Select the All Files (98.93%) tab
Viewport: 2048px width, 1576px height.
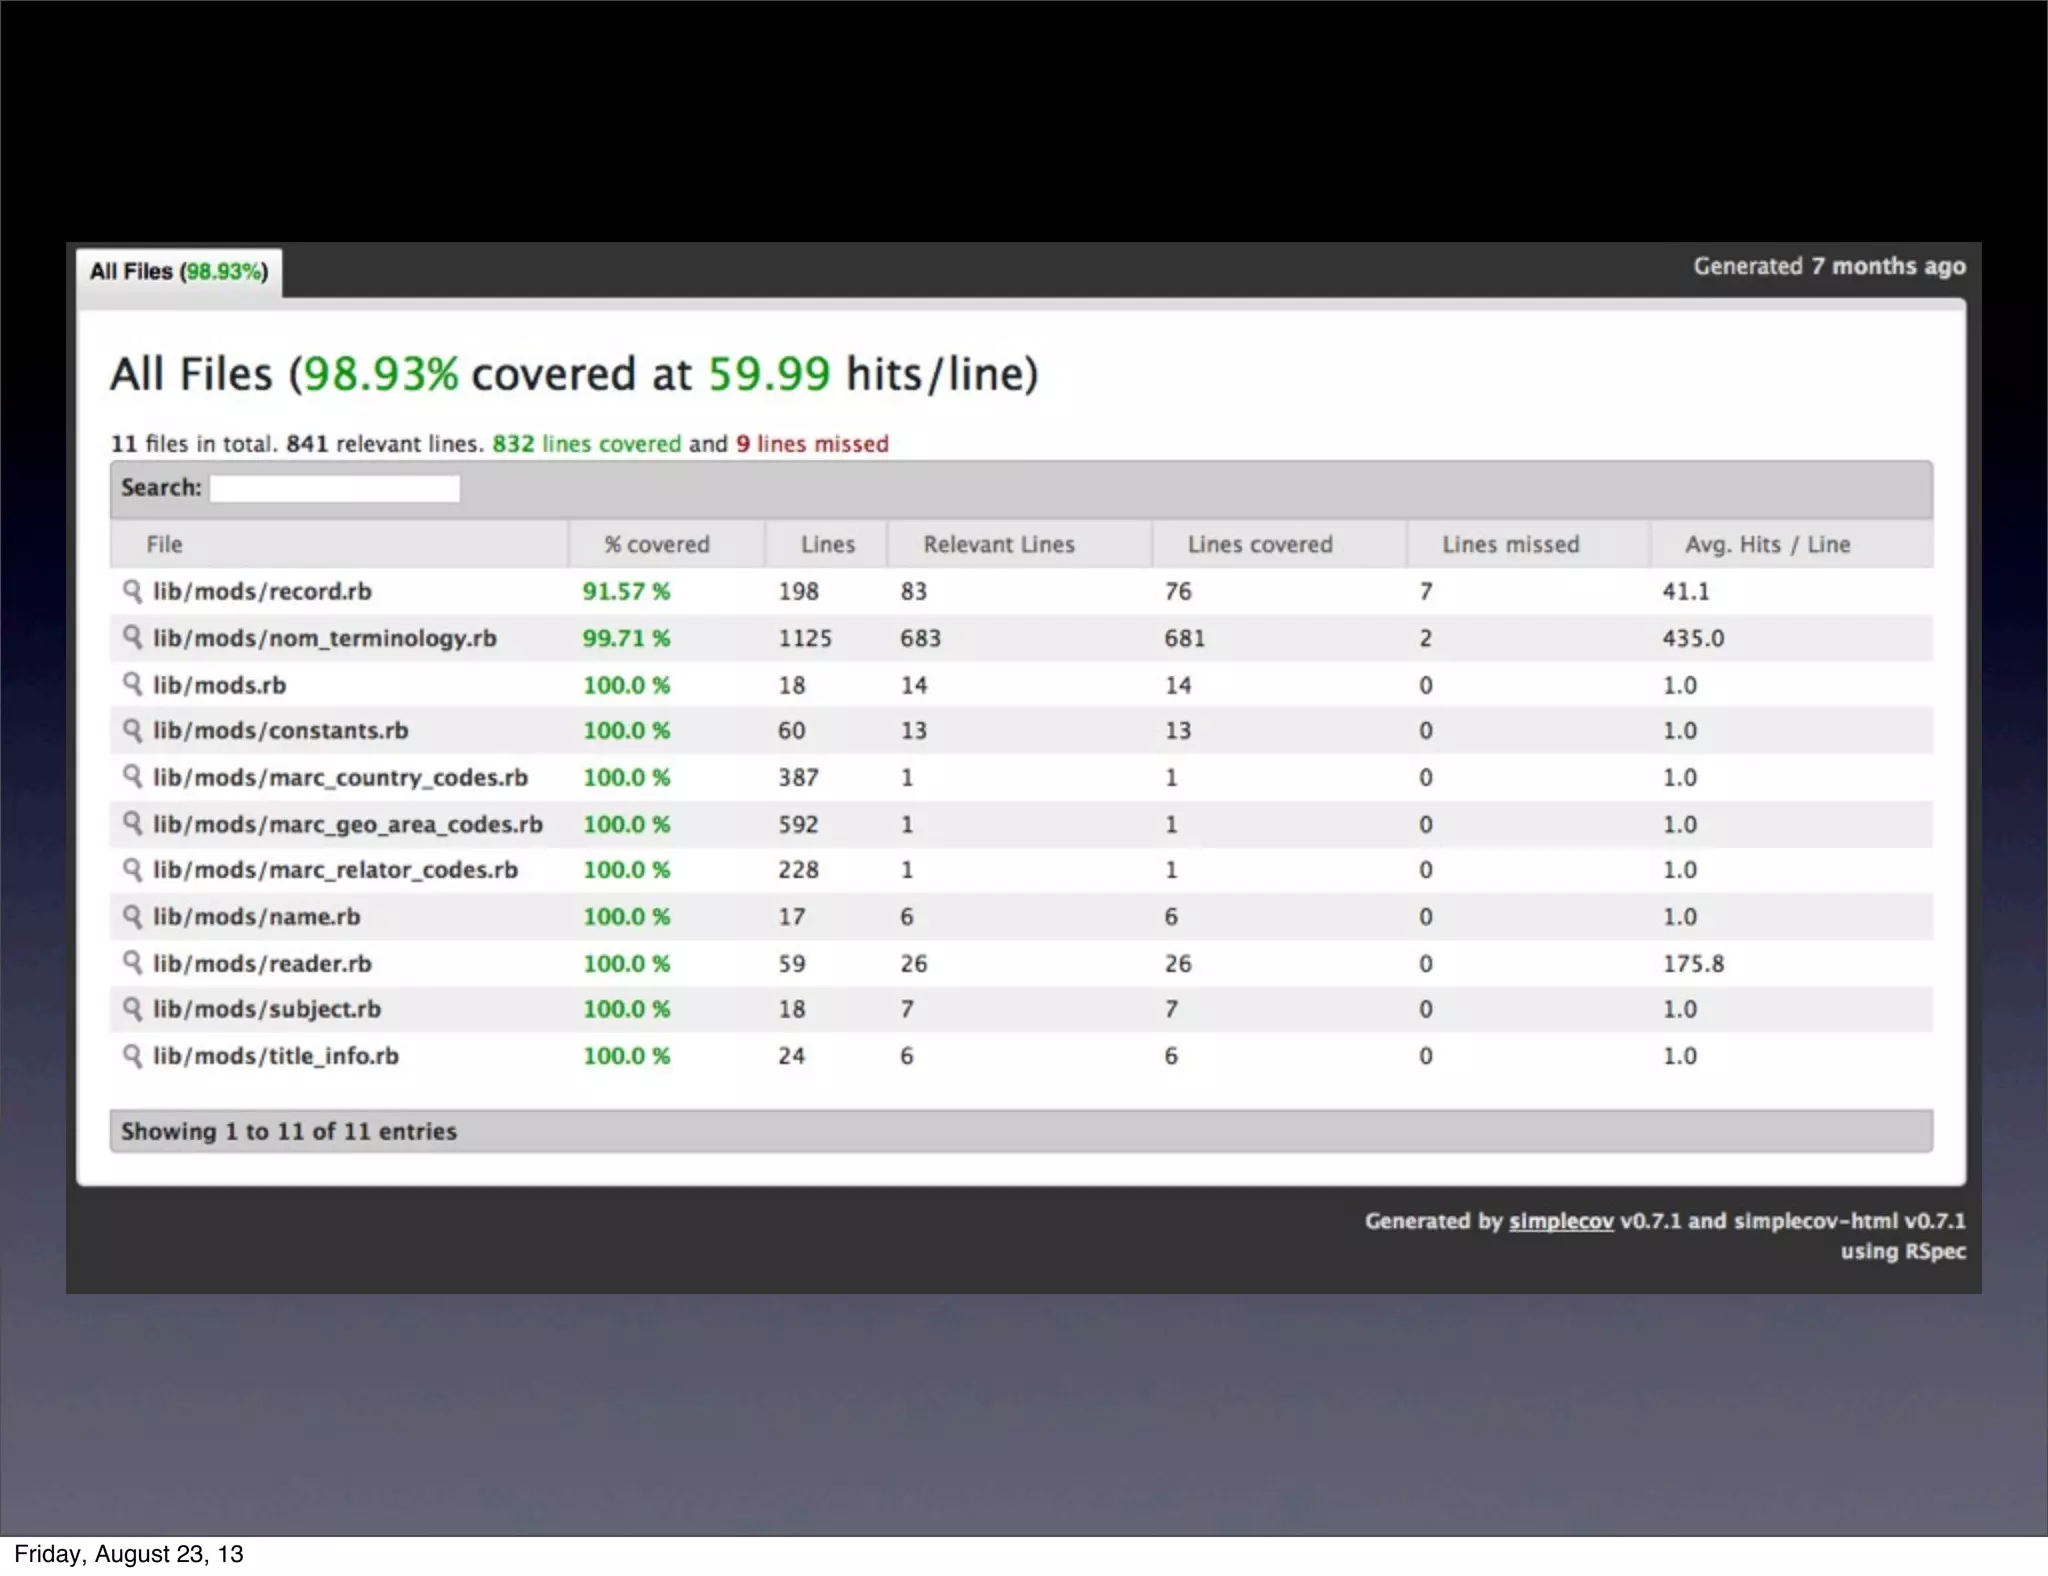[179, 272]
